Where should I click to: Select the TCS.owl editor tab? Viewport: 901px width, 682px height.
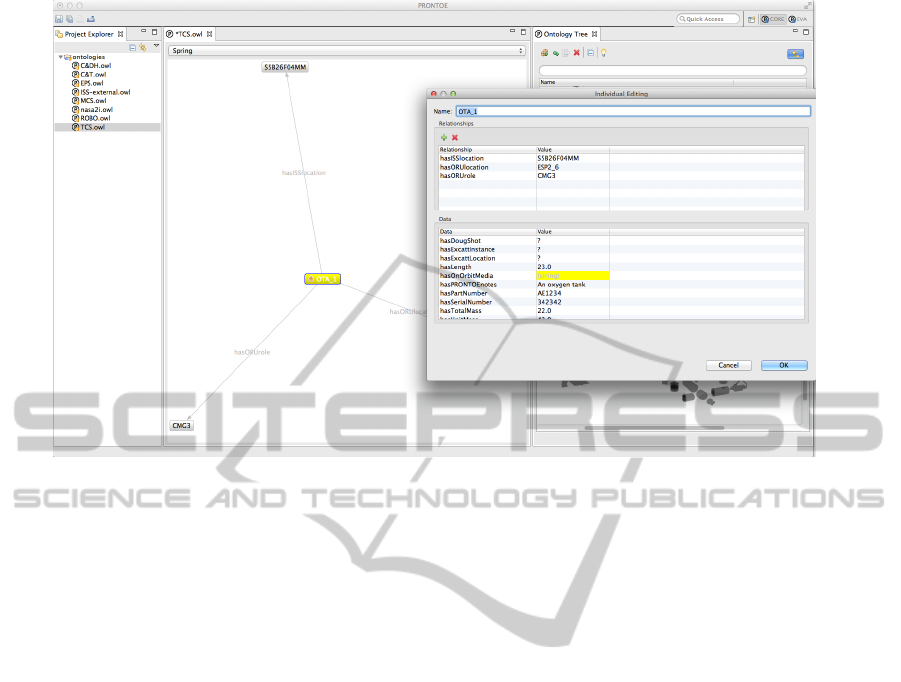(x=188, y=33)
